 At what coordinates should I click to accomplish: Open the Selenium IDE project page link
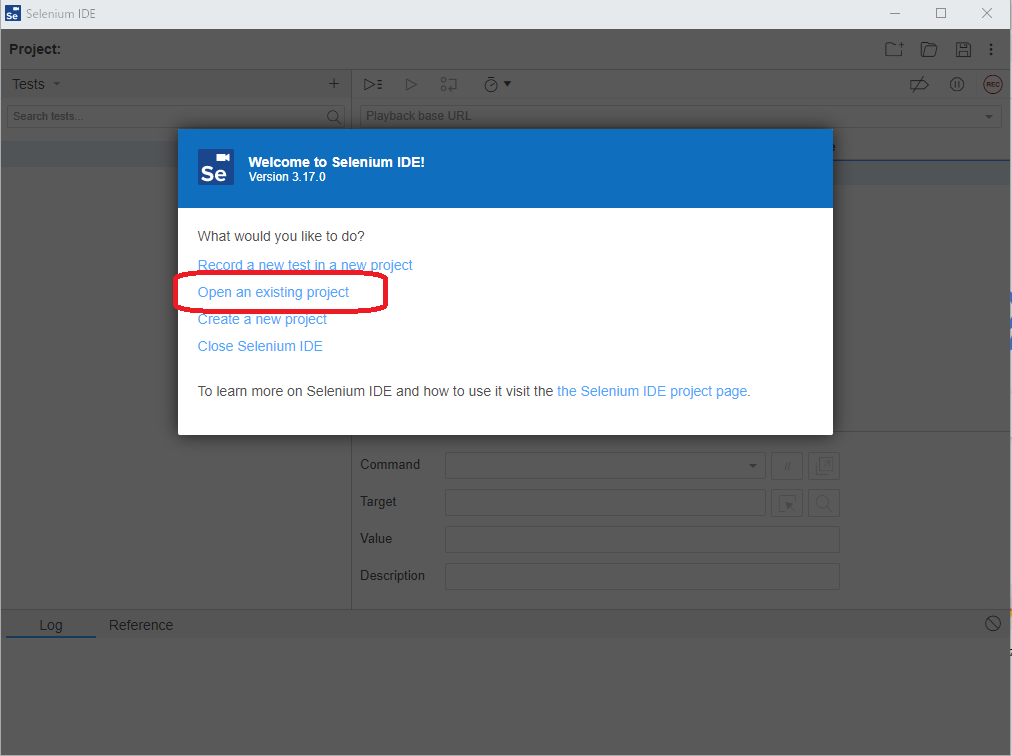coord(652,391)
